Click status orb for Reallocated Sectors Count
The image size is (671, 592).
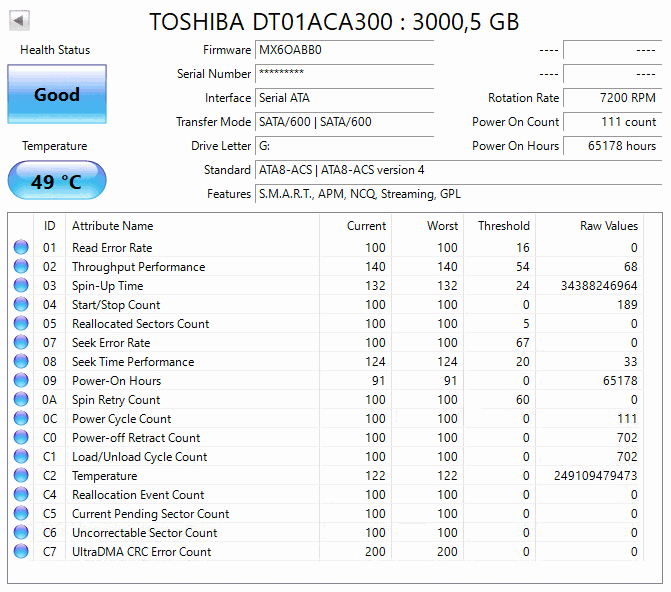coord(21,324)
